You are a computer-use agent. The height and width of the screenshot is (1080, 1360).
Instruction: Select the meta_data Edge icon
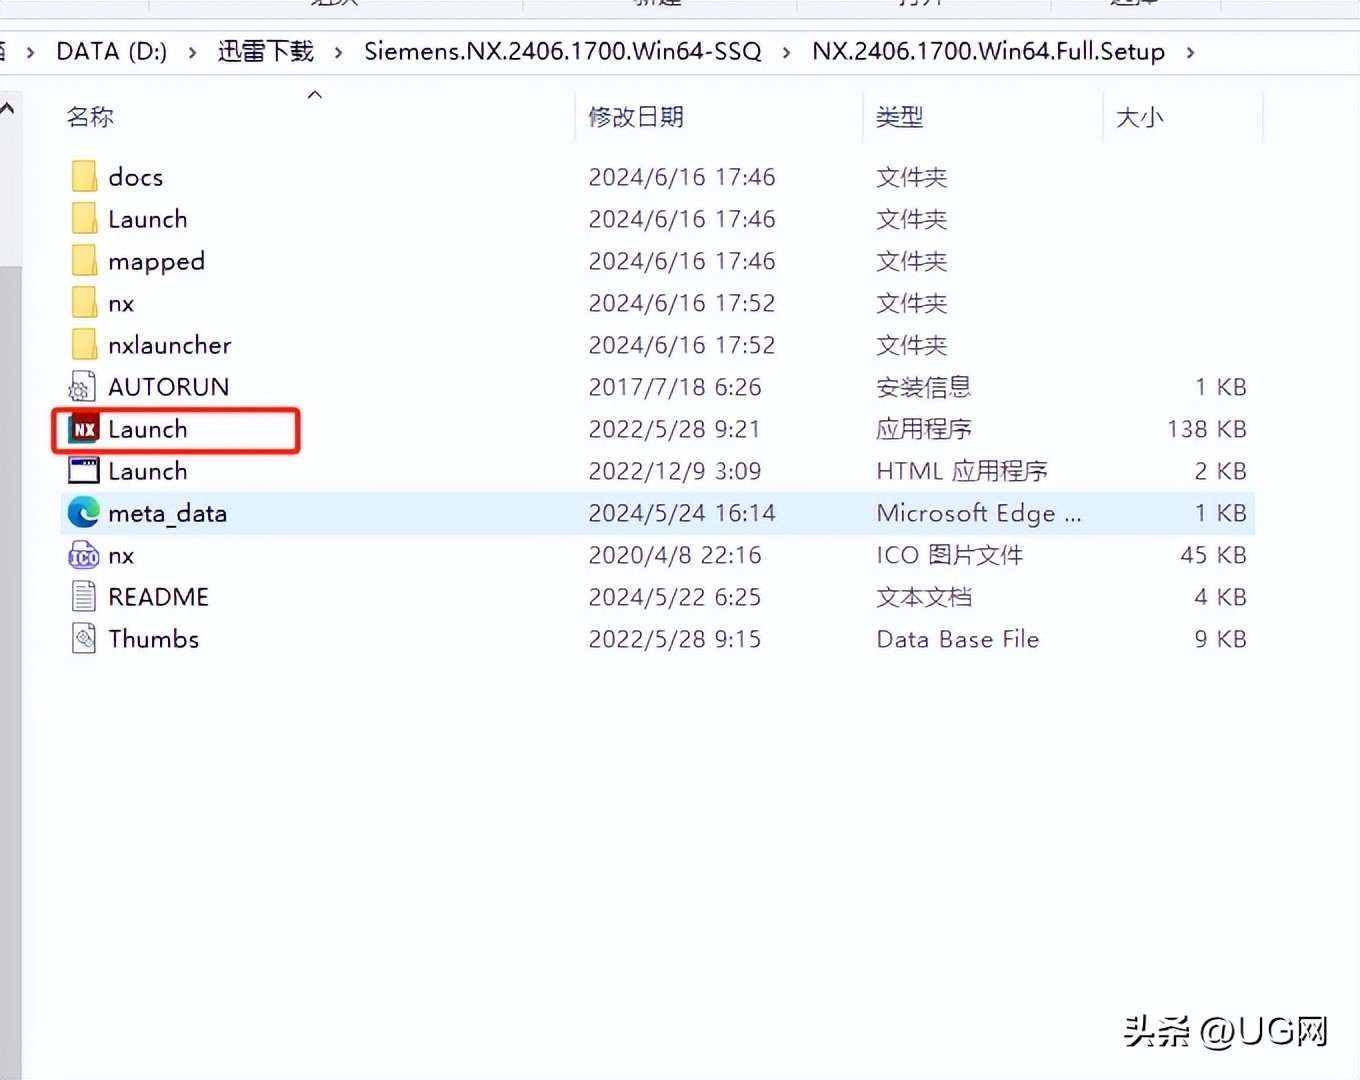84,513
